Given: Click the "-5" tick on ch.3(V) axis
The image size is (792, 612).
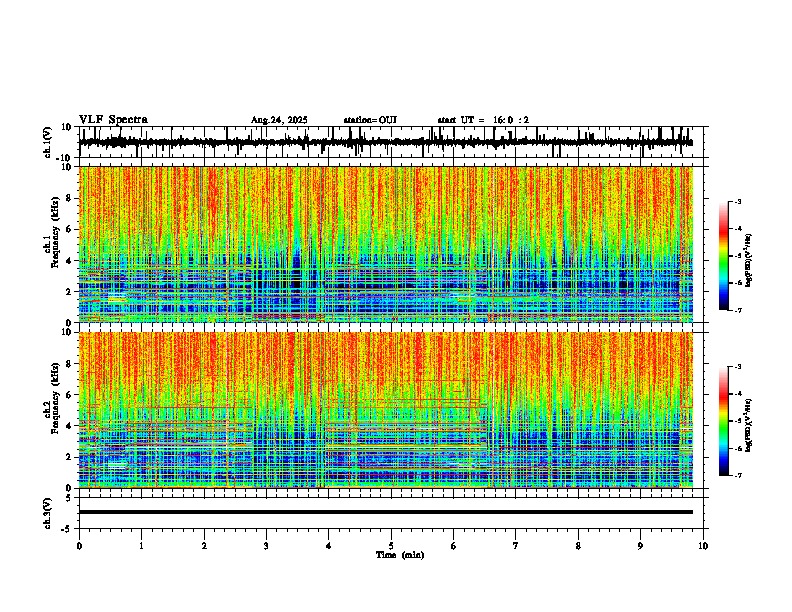Looking at the screenshot, I should [x=68, y=529].
